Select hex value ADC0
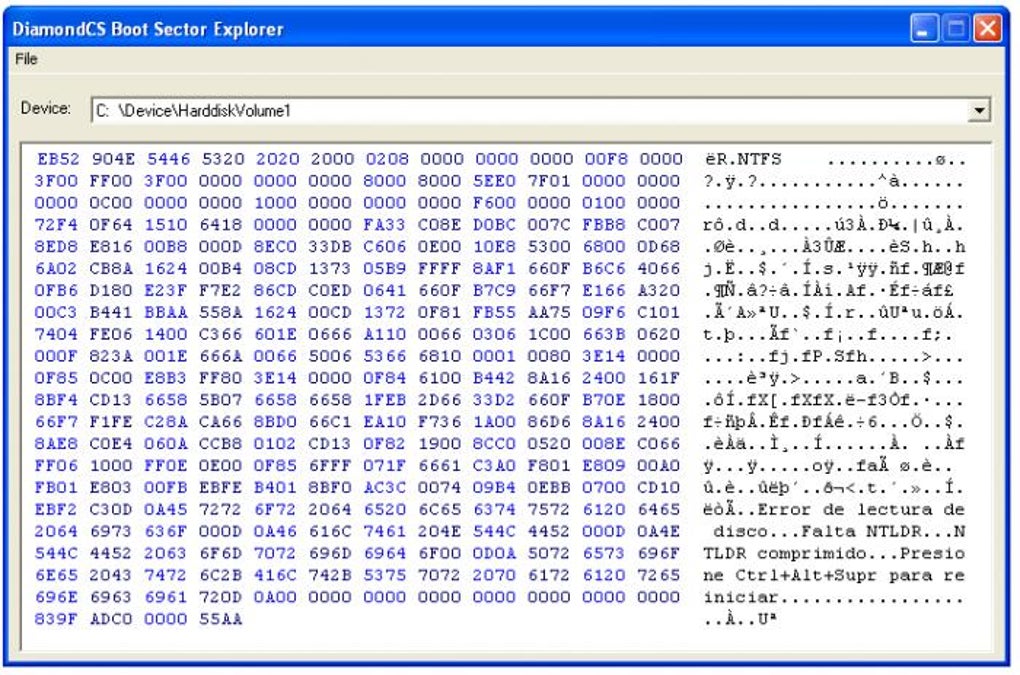 (113, 619)
